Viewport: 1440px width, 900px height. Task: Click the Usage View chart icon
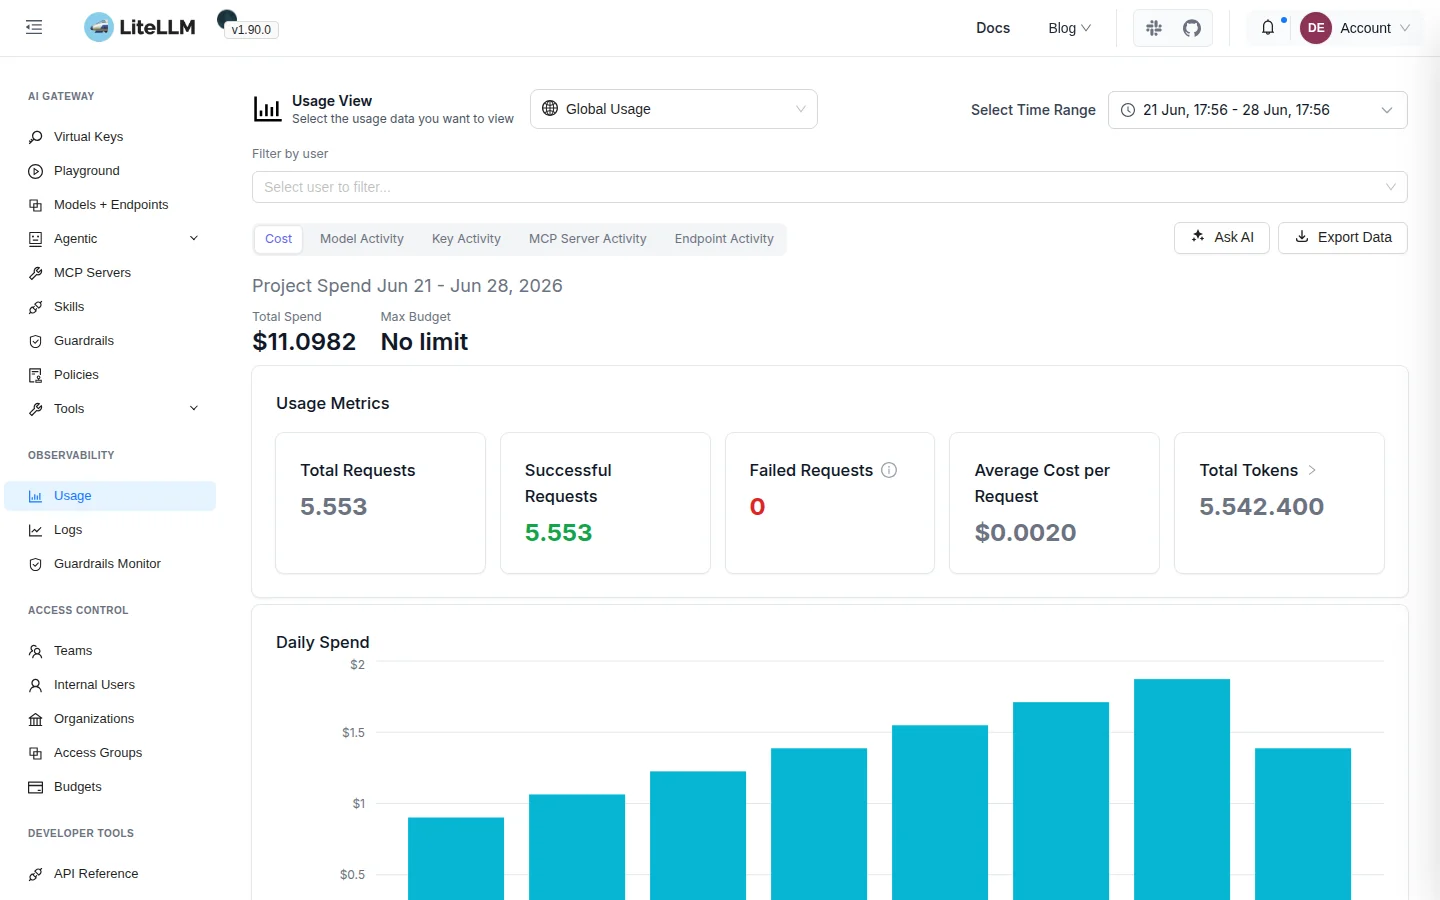tap(267, 109)
